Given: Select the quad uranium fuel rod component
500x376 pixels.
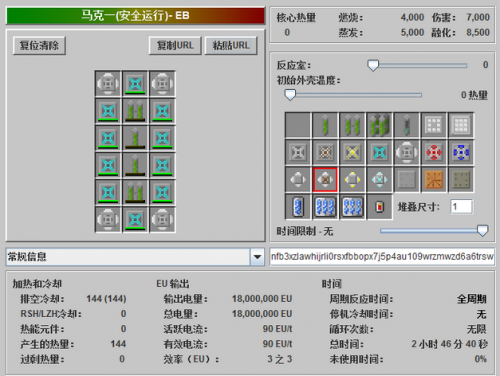Looking at the screenshot, I should point(380,126).
